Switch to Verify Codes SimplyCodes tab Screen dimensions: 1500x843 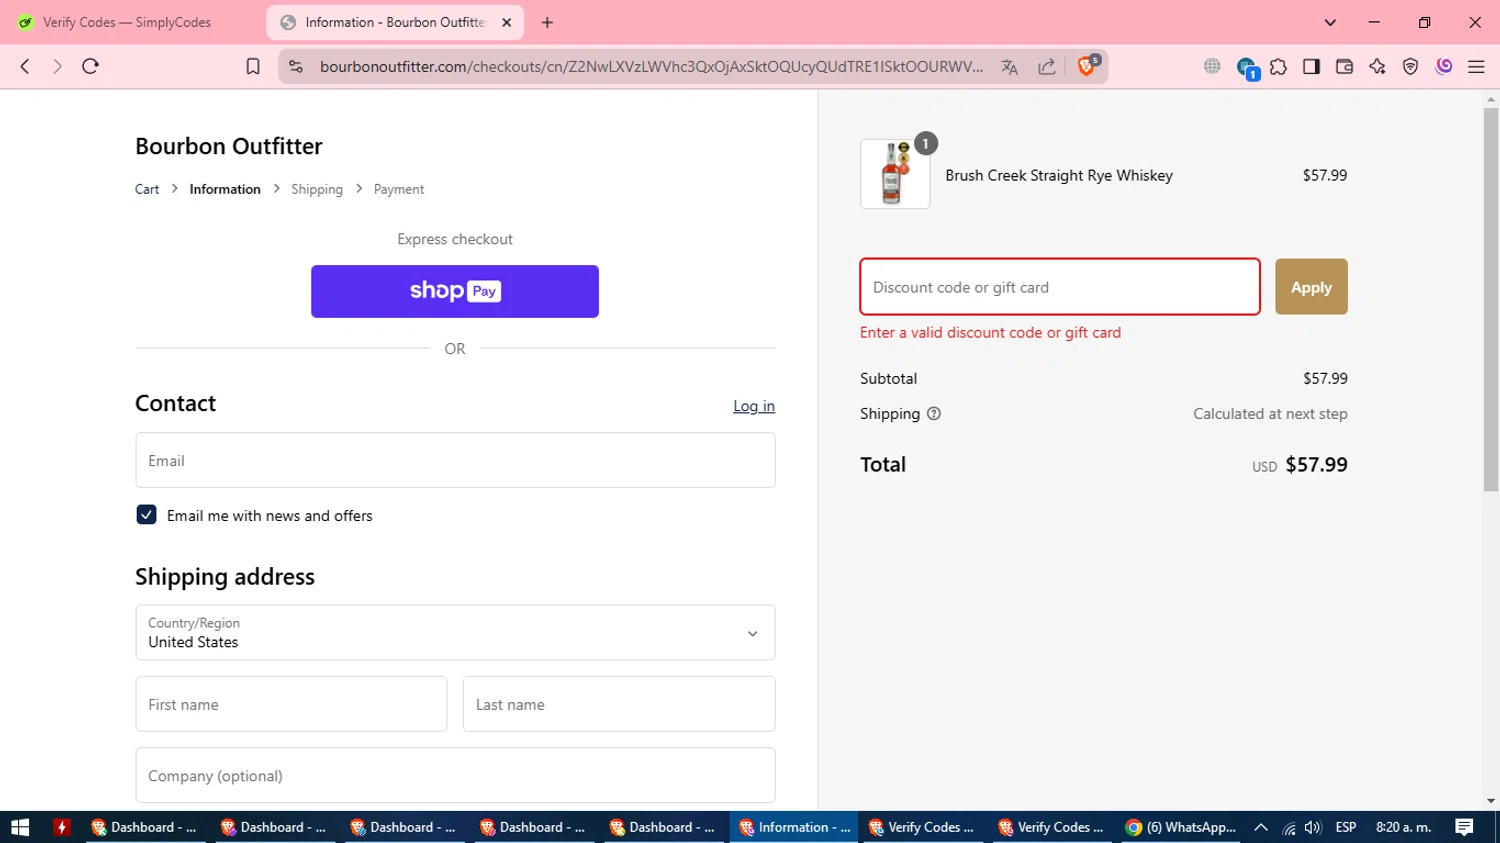coord(126,22)
